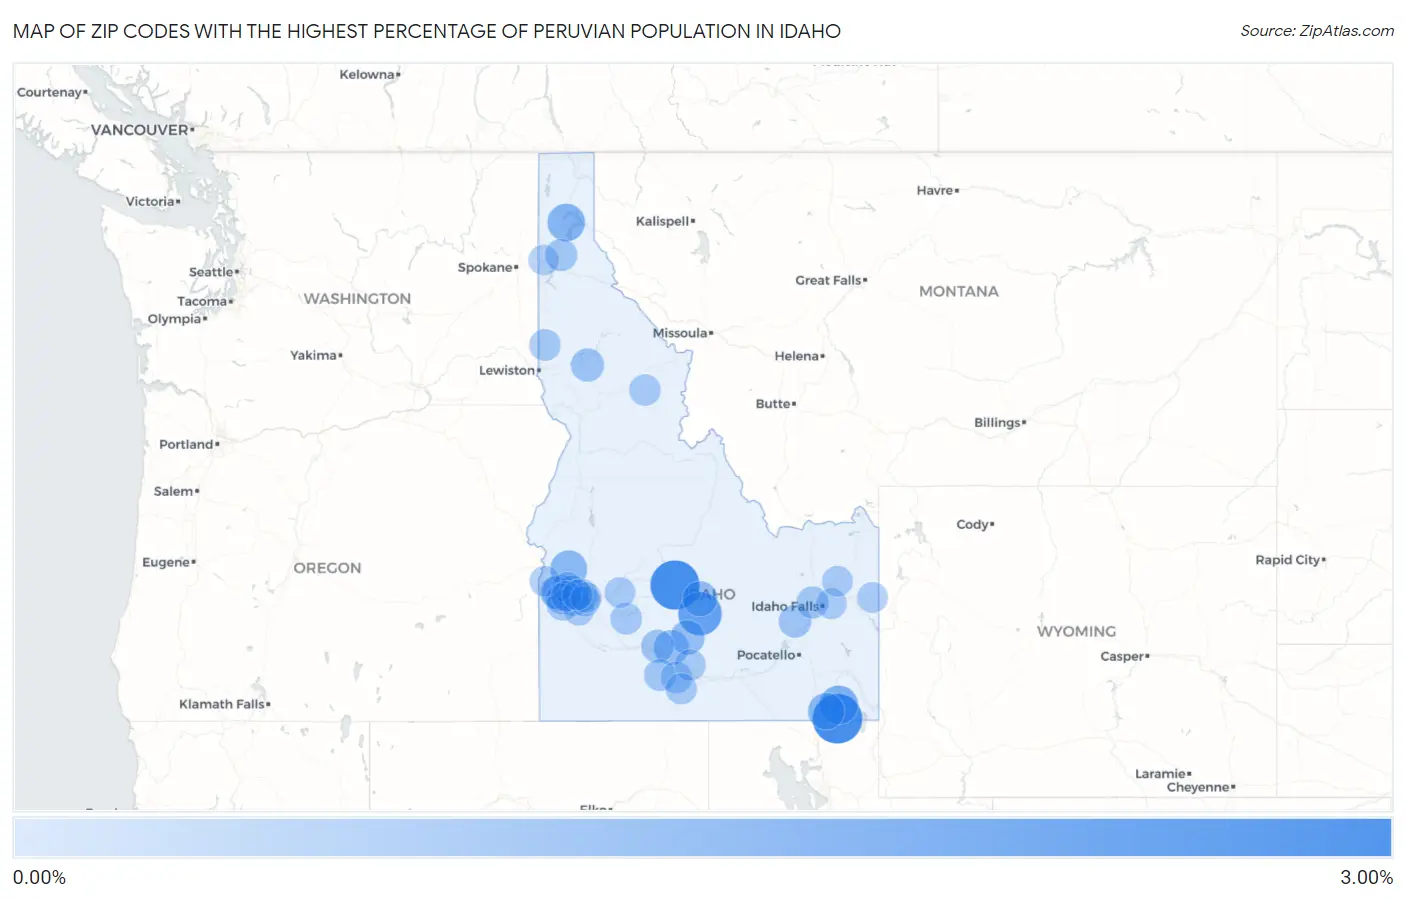Image resolution: width=1406 pixels, height=899 pixels.
Task: Click the easternmost bubble near the Wyoming border
Action: click(x=872, y=598)
